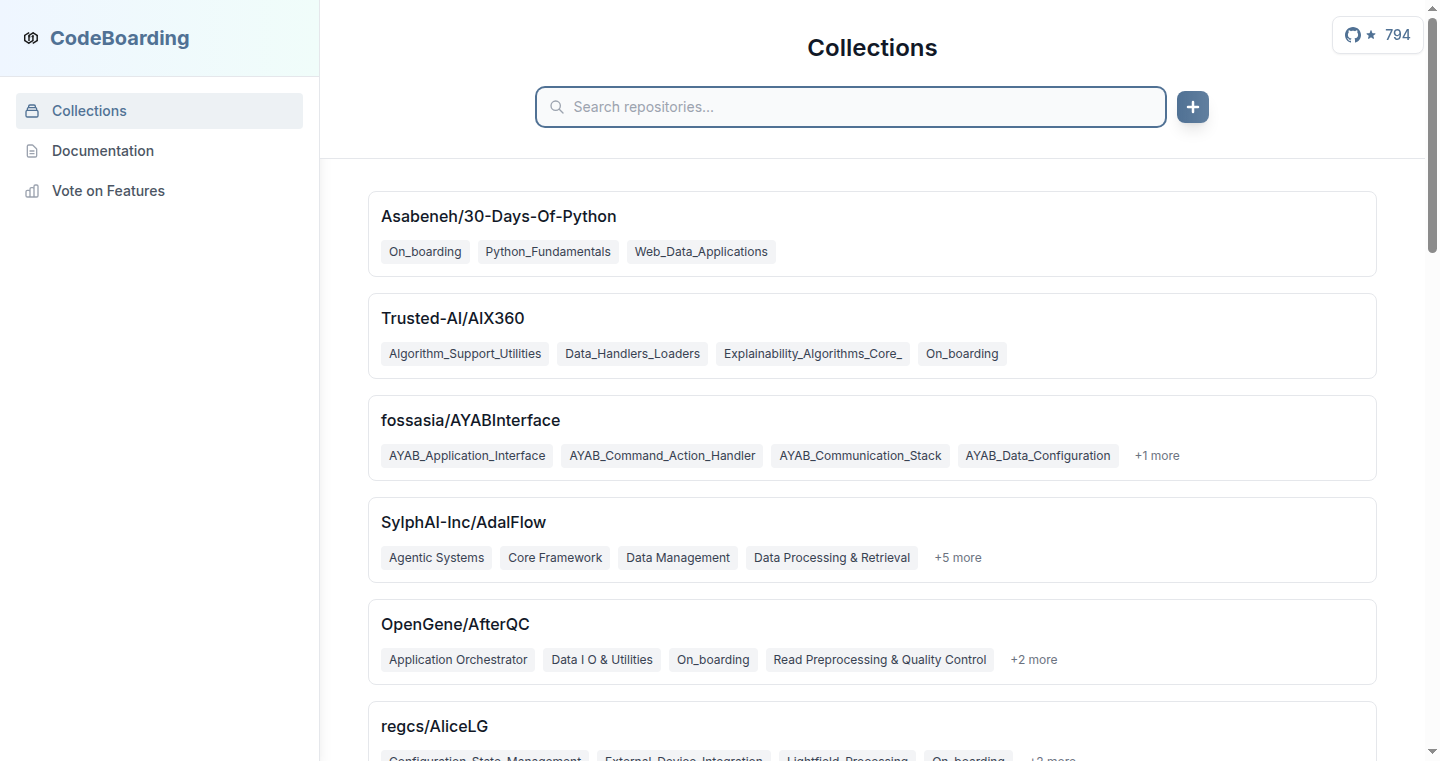This screenshot has height=761, width=1440.
Task: Open Collections in the sidebar
Action: (x=159, y=111)
